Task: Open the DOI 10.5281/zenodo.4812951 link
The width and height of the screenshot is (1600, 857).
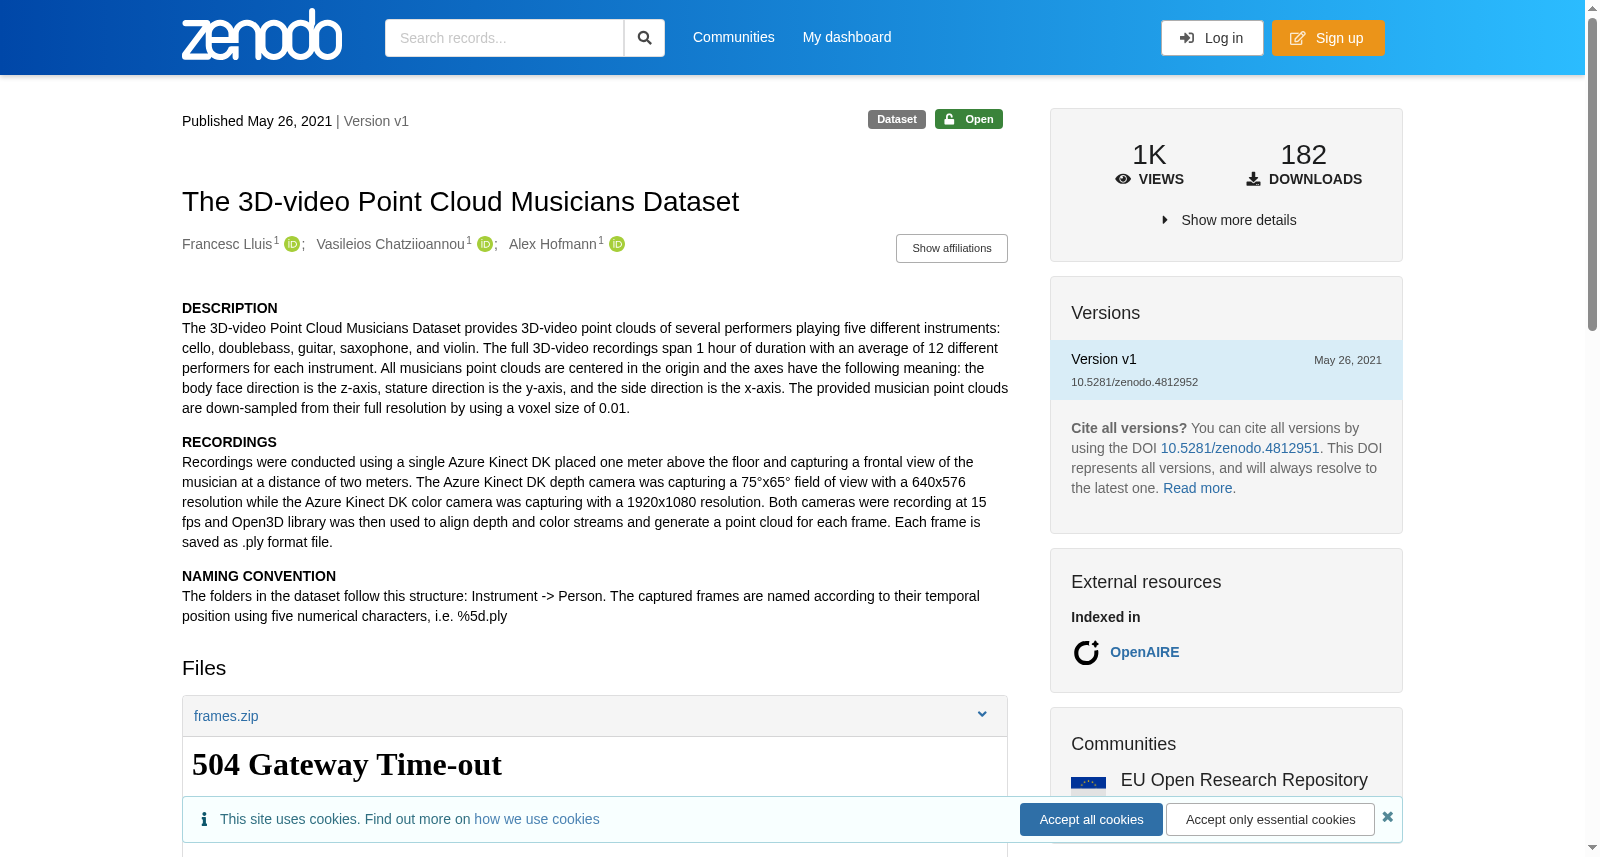Action: [x=1240, y=448]
